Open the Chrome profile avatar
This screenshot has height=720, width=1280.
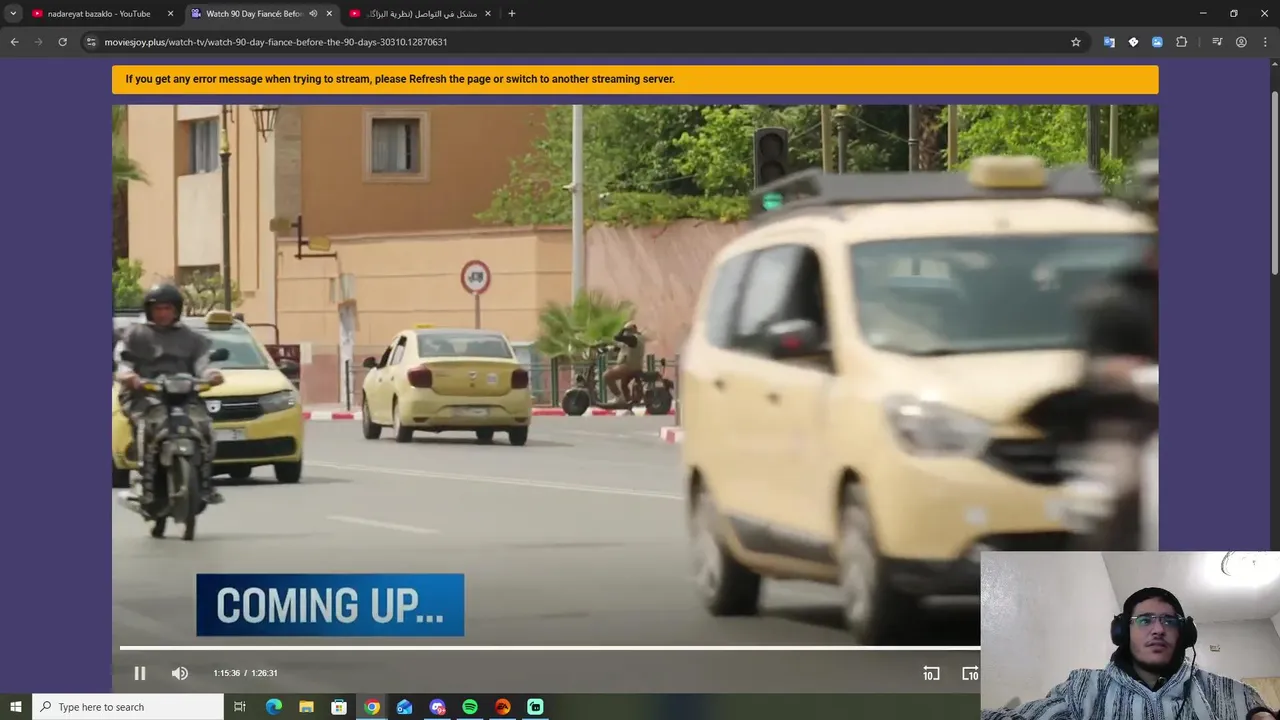click(x=1241, y=42)
